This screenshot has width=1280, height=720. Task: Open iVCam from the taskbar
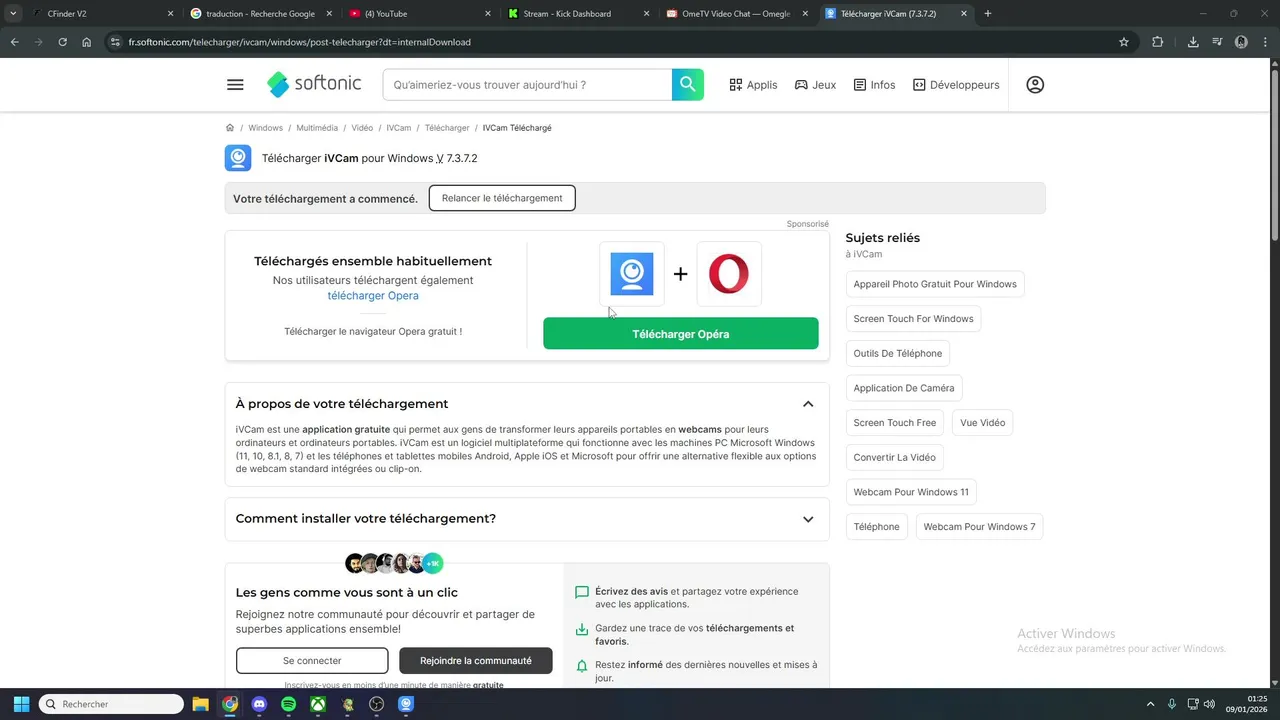[406, 704]
